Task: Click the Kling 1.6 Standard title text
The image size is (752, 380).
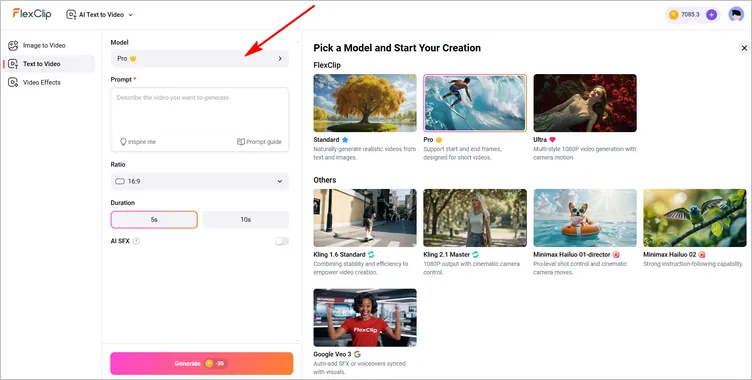Action: (340, 254)
